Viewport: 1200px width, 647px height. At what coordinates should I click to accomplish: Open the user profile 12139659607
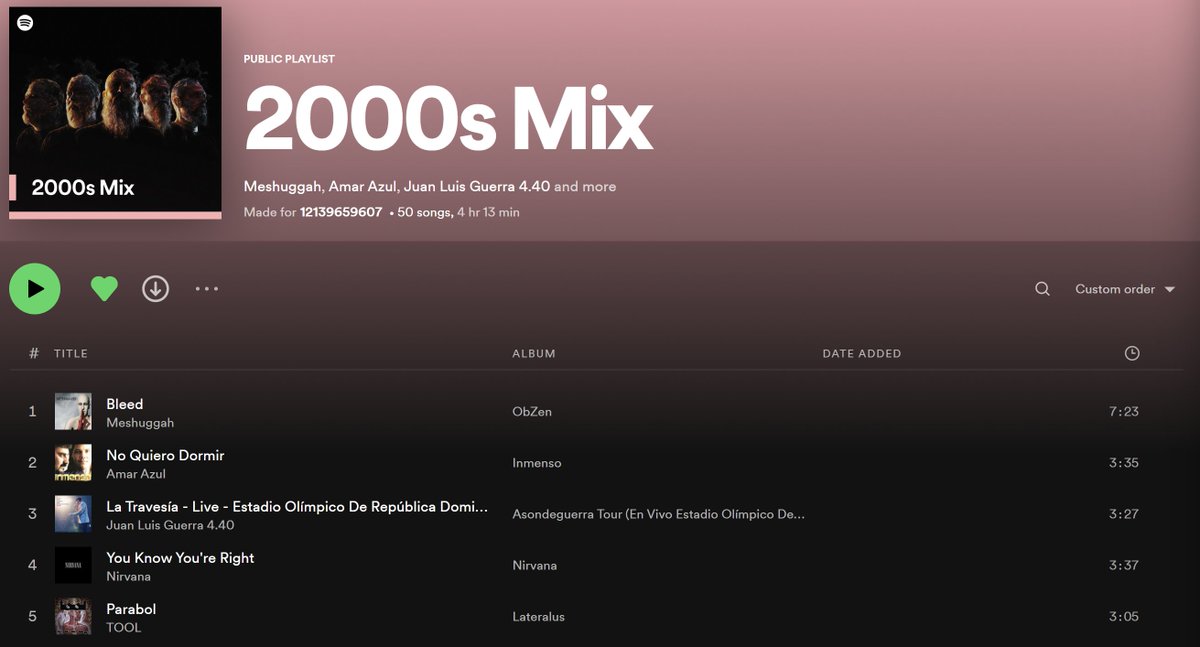coord(341,212)
